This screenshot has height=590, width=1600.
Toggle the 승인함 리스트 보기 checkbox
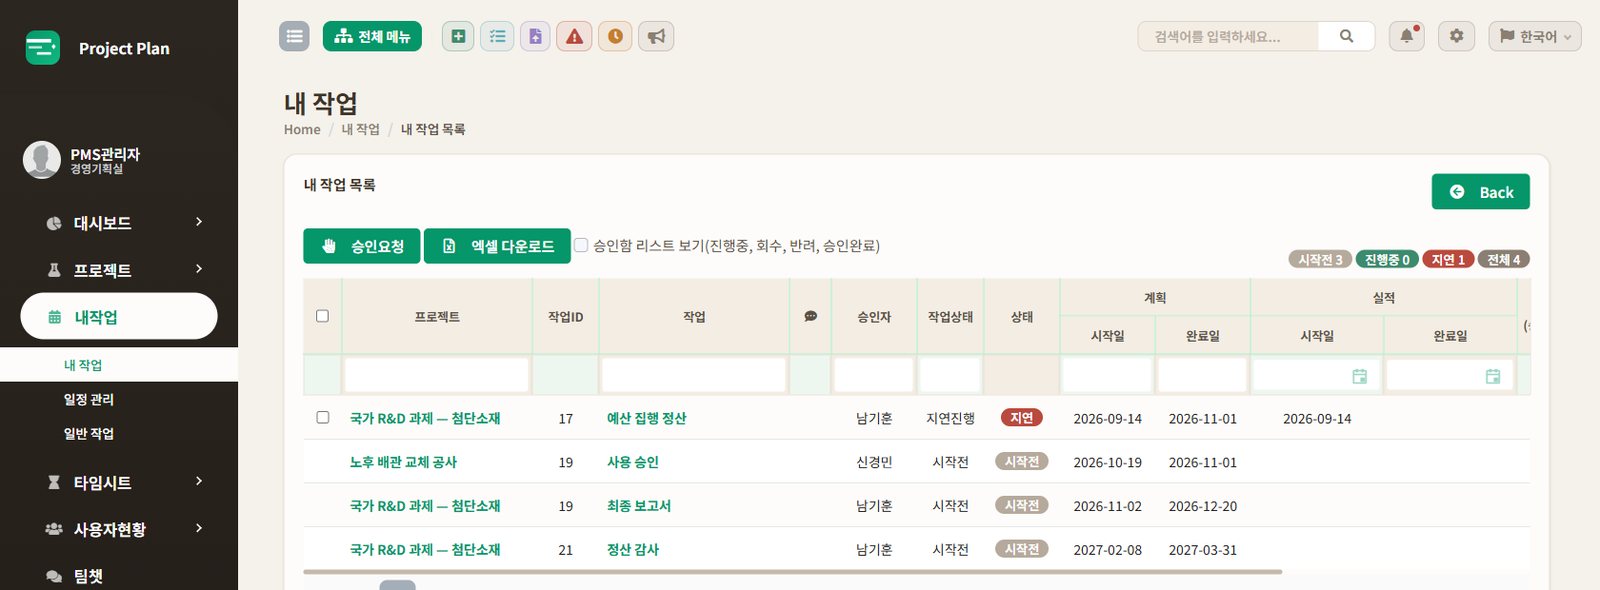click(581, 244)
